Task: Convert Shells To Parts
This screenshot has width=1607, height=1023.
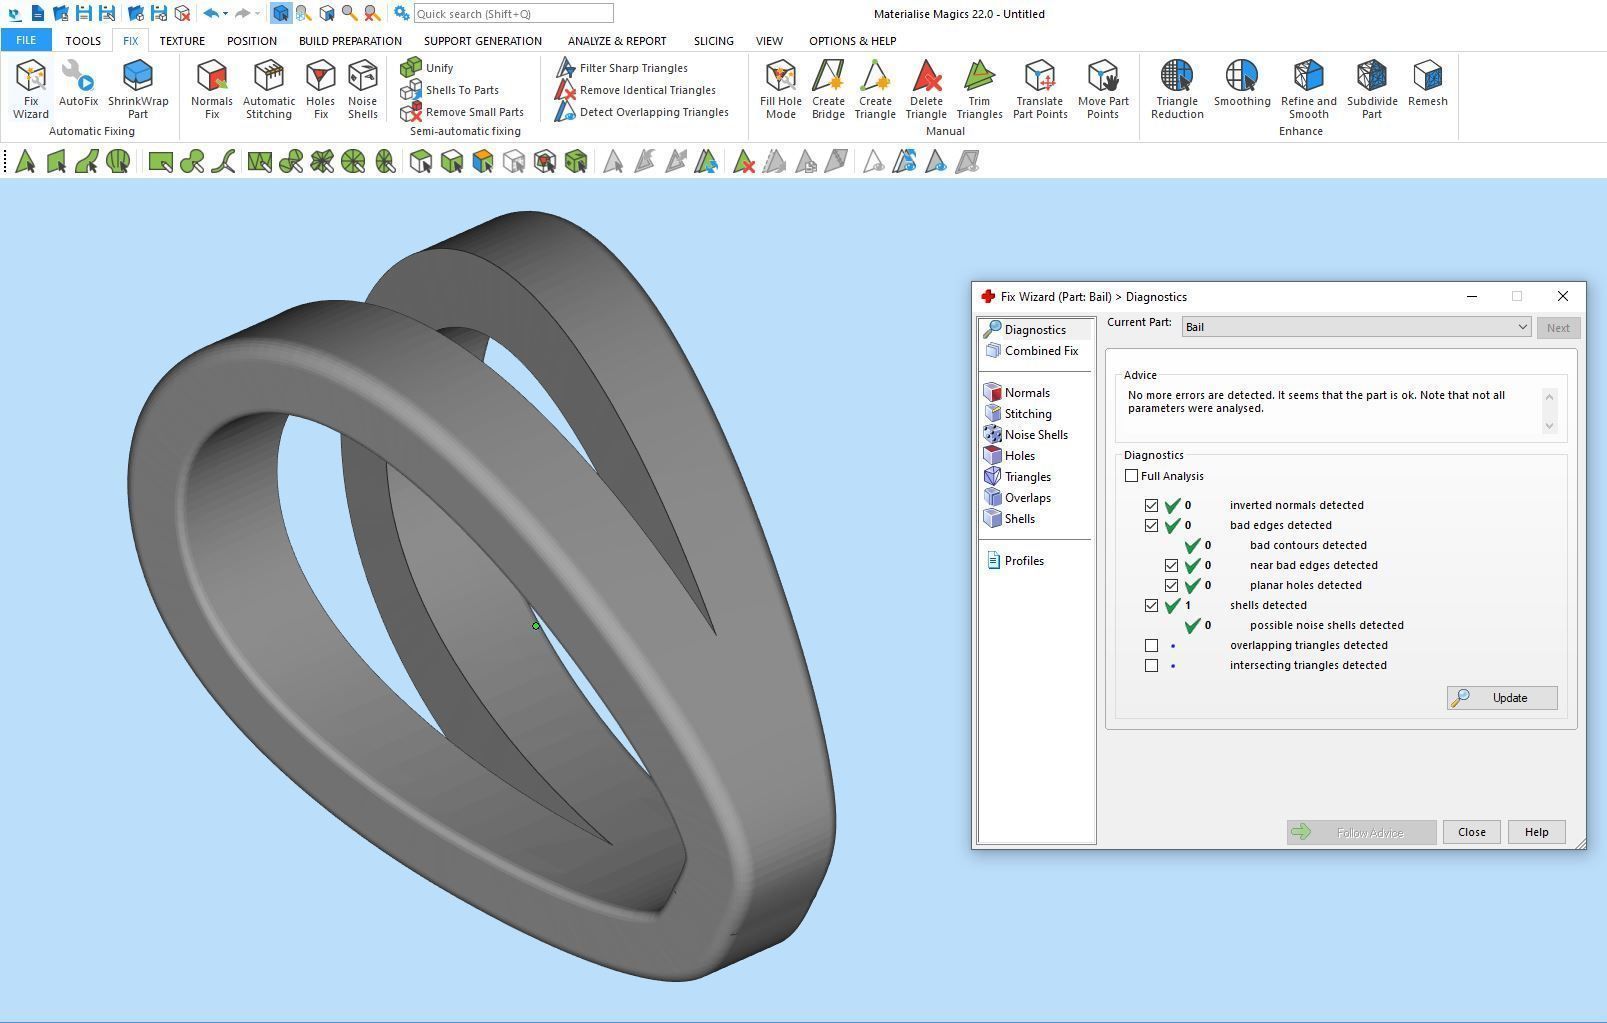Action: point(450,90)
